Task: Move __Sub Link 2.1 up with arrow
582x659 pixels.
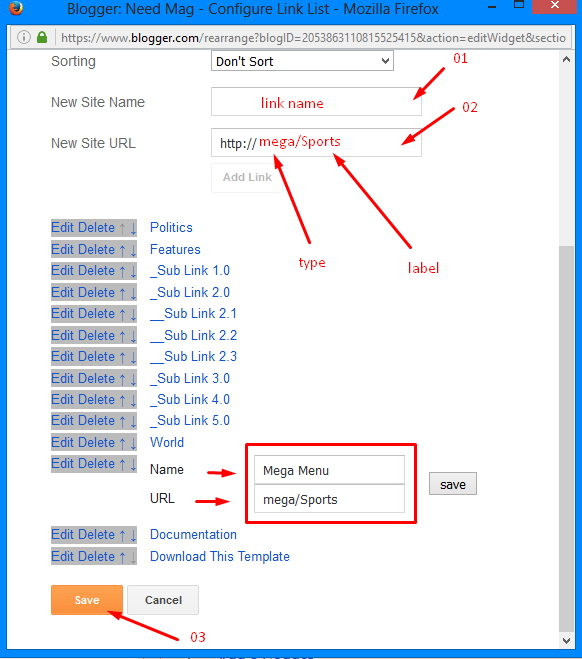Action: coord(122,314)
